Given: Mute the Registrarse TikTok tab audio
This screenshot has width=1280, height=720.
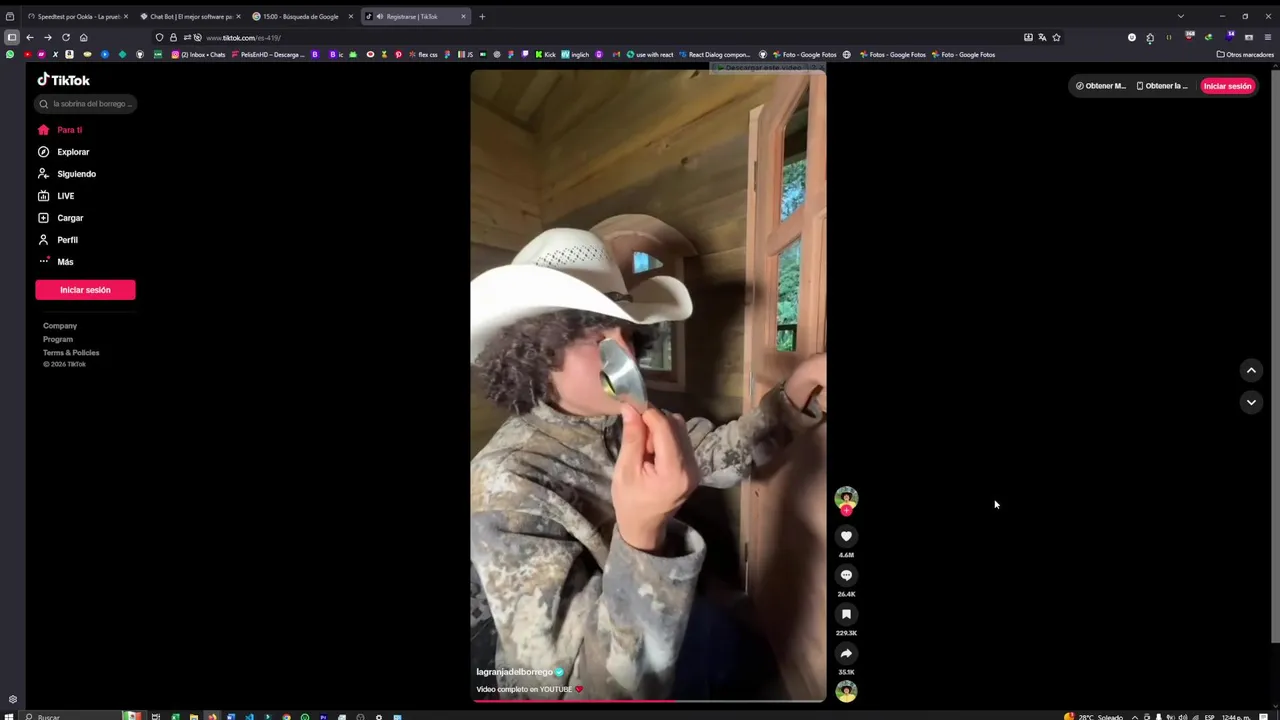Looking at the screenshot, I should 379,17.
